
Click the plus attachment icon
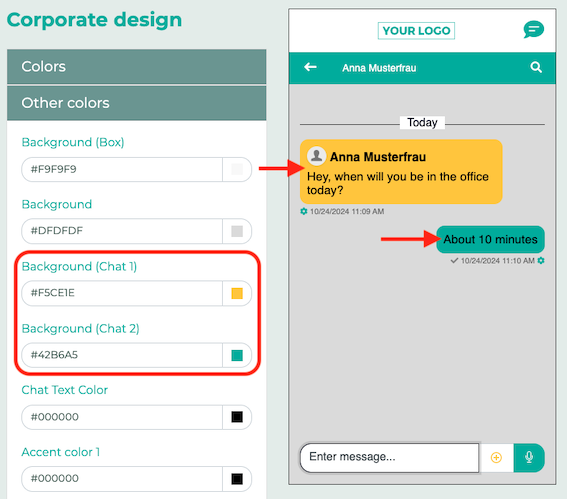coord(496,457)
